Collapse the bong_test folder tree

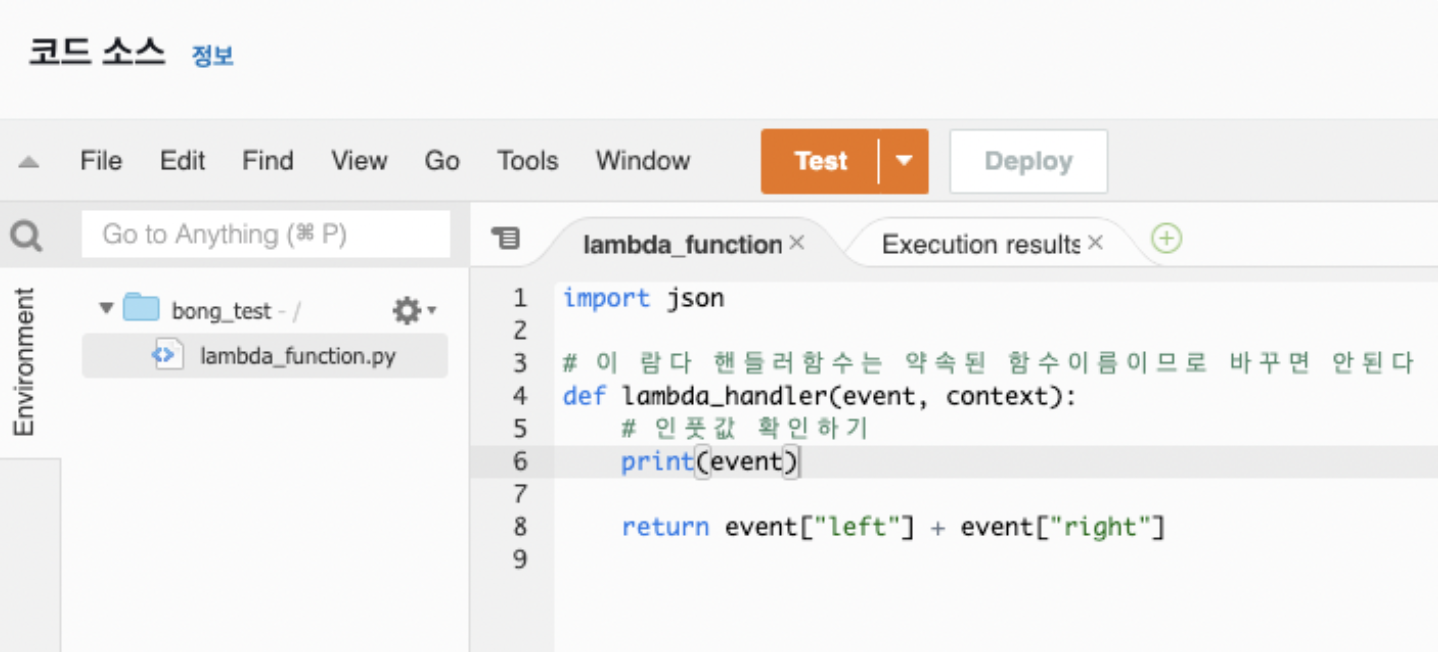click(x=106, y=309)
